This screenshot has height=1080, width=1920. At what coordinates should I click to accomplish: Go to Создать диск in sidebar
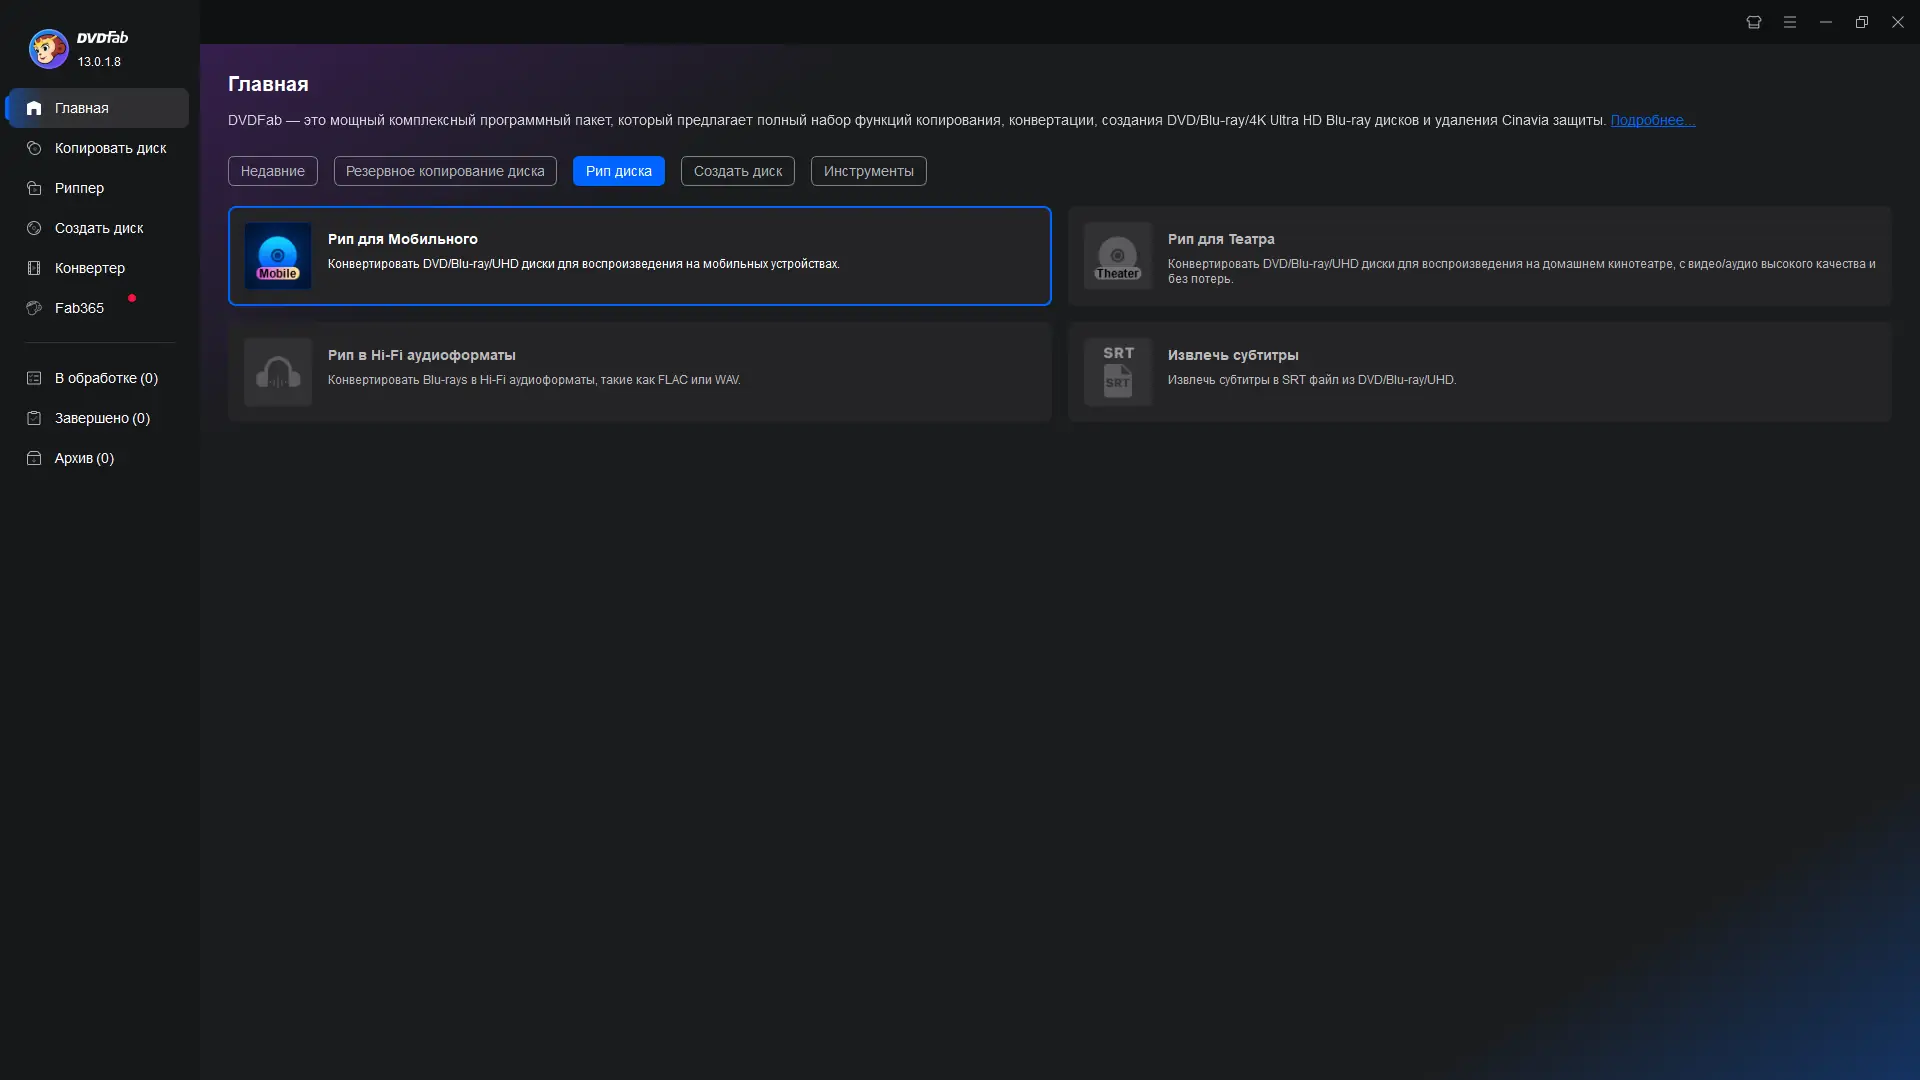98,228
